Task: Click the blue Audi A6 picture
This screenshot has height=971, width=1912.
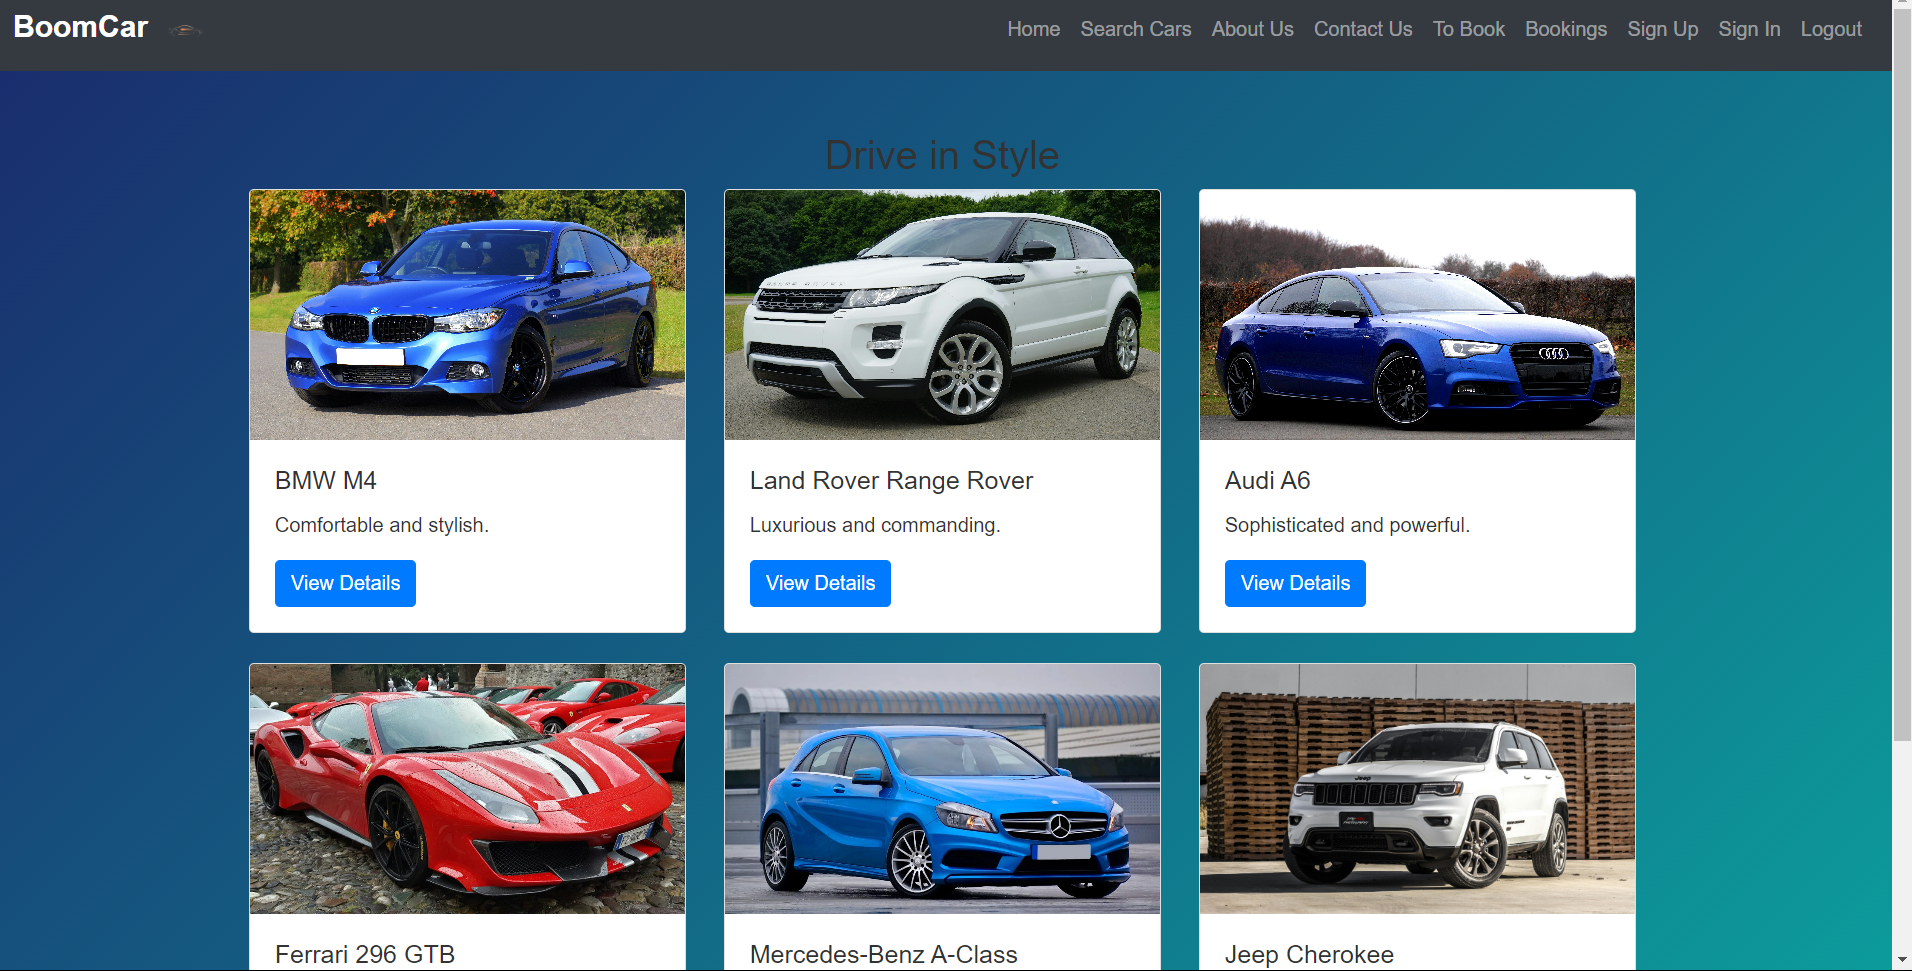Action: 1417,315
